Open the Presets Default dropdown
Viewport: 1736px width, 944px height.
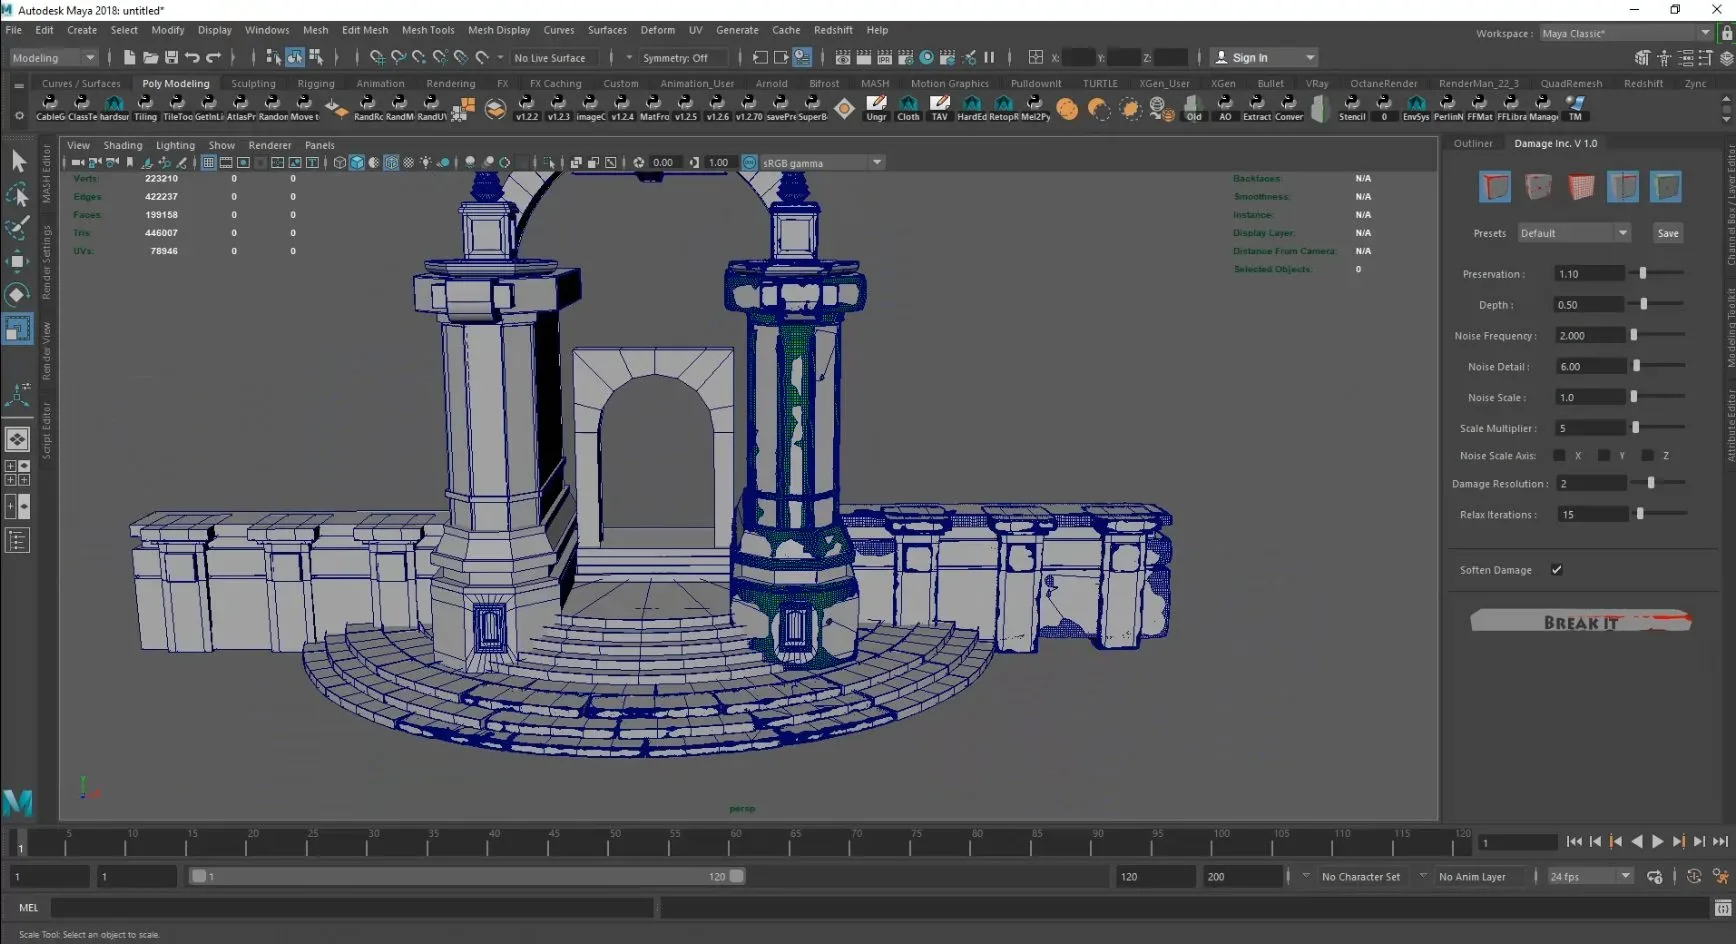(x=1574, y=233)
